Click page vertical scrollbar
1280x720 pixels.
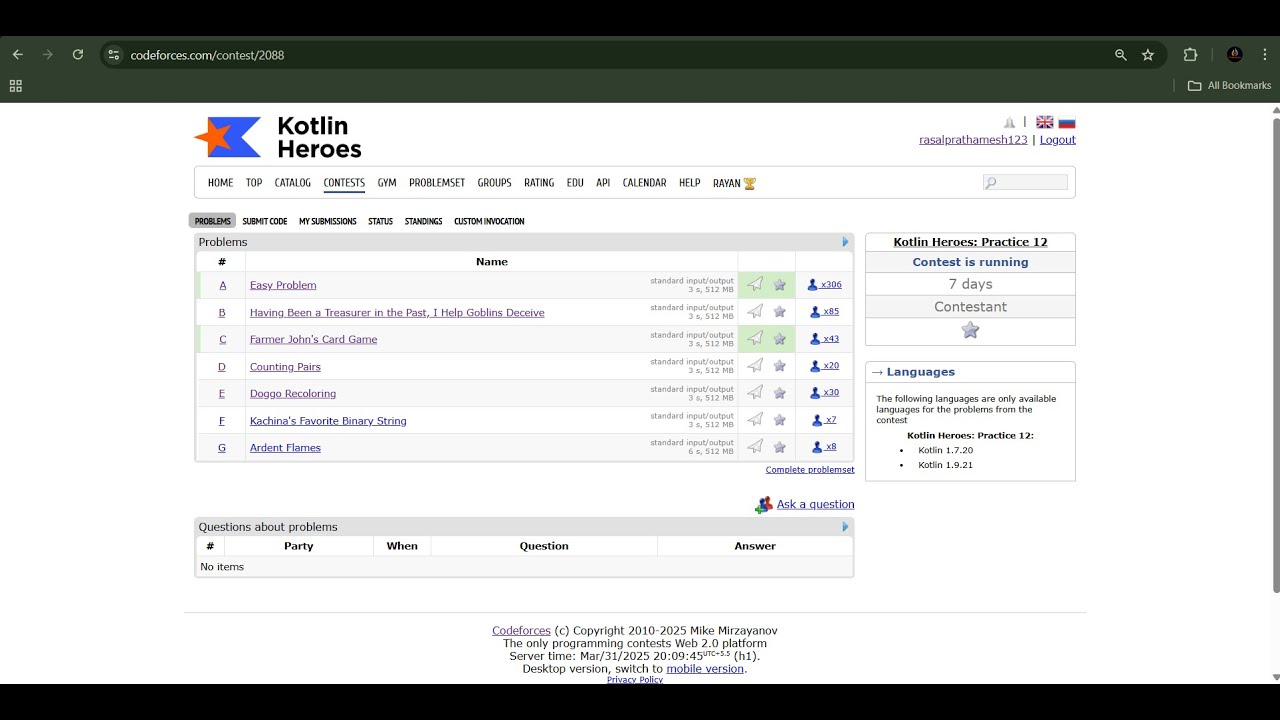[x=1275, y=355]
